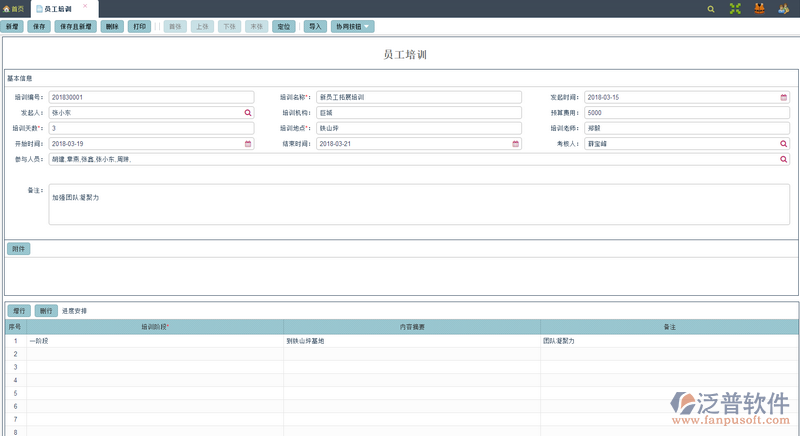Image resolution: width=800 pixels, height=436 pixels.
Task: Click lookup icon in 考核人 field
Action: coord(784,144)
